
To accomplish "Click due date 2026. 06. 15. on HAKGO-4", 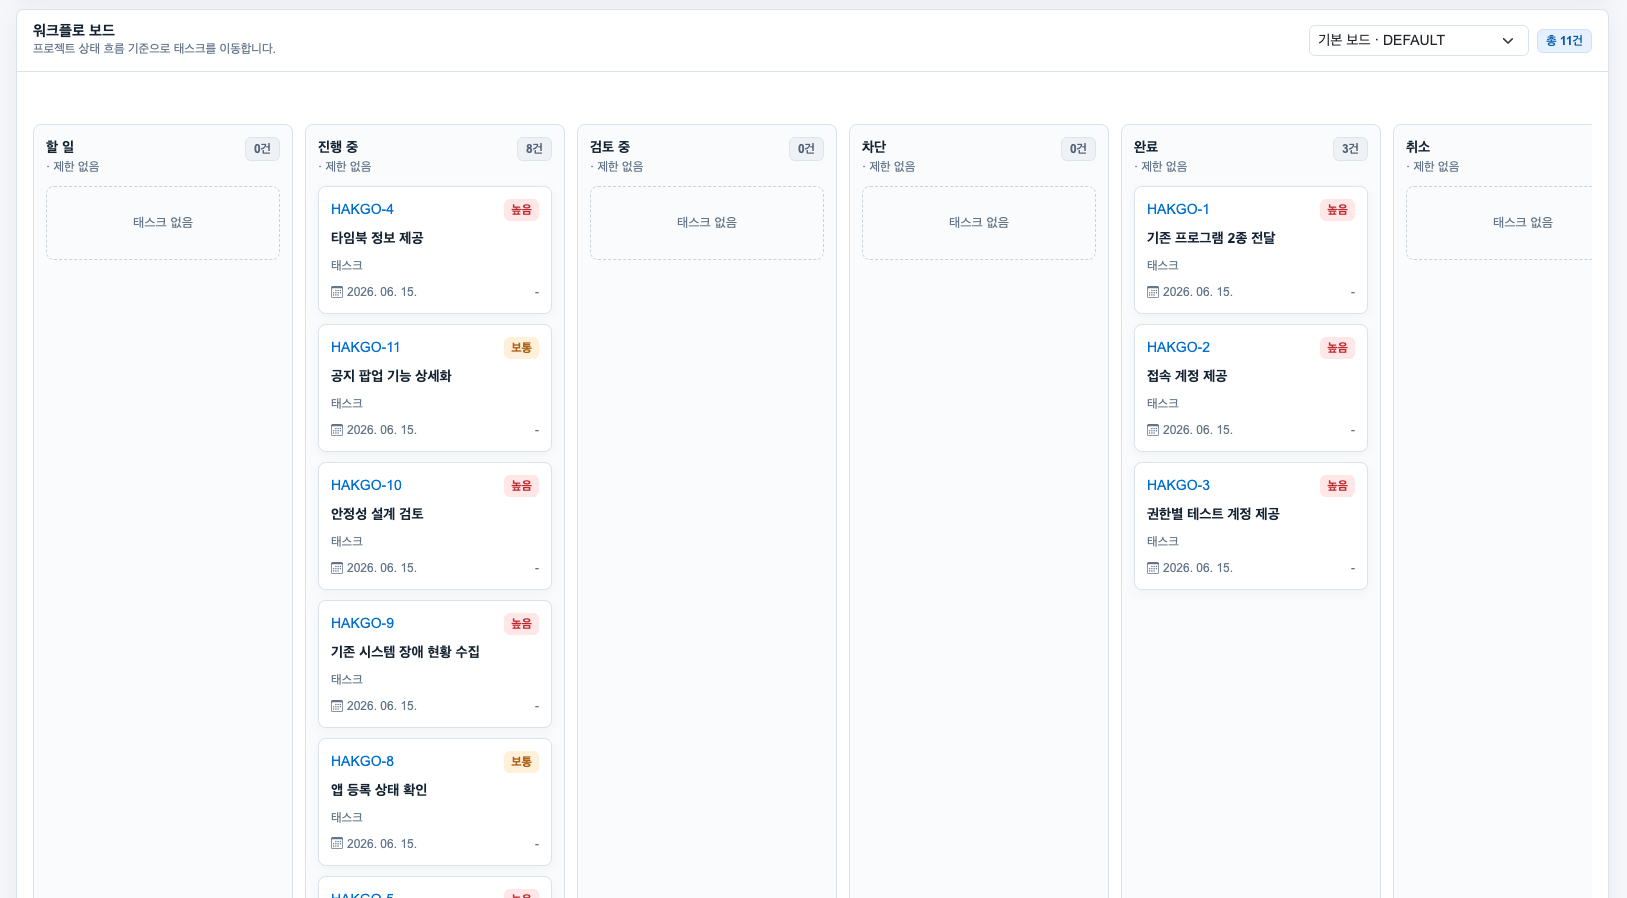I will click(382, 292).
